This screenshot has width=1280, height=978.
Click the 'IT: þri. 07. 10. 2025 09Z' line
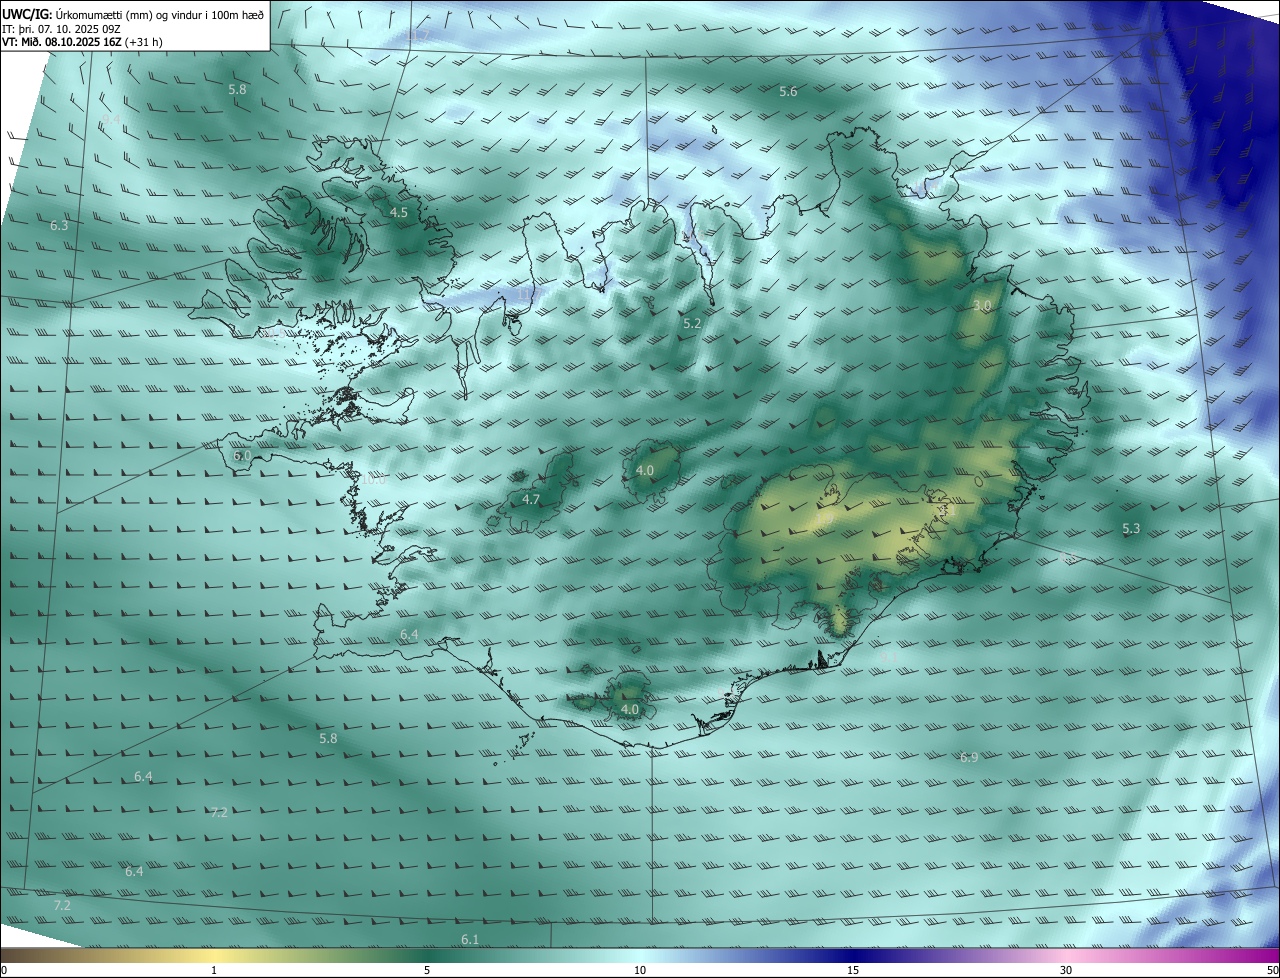(62, 28)
